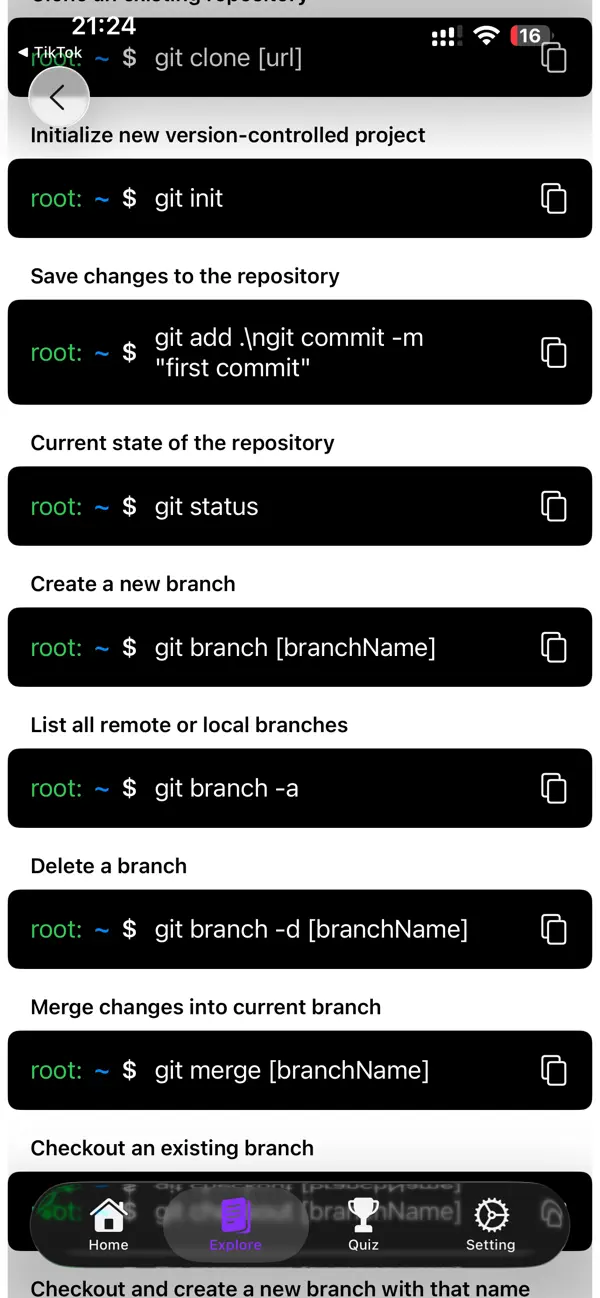The image size is (600, 1298).
Task: Select the Explore tab
Action: point(235,1225)
